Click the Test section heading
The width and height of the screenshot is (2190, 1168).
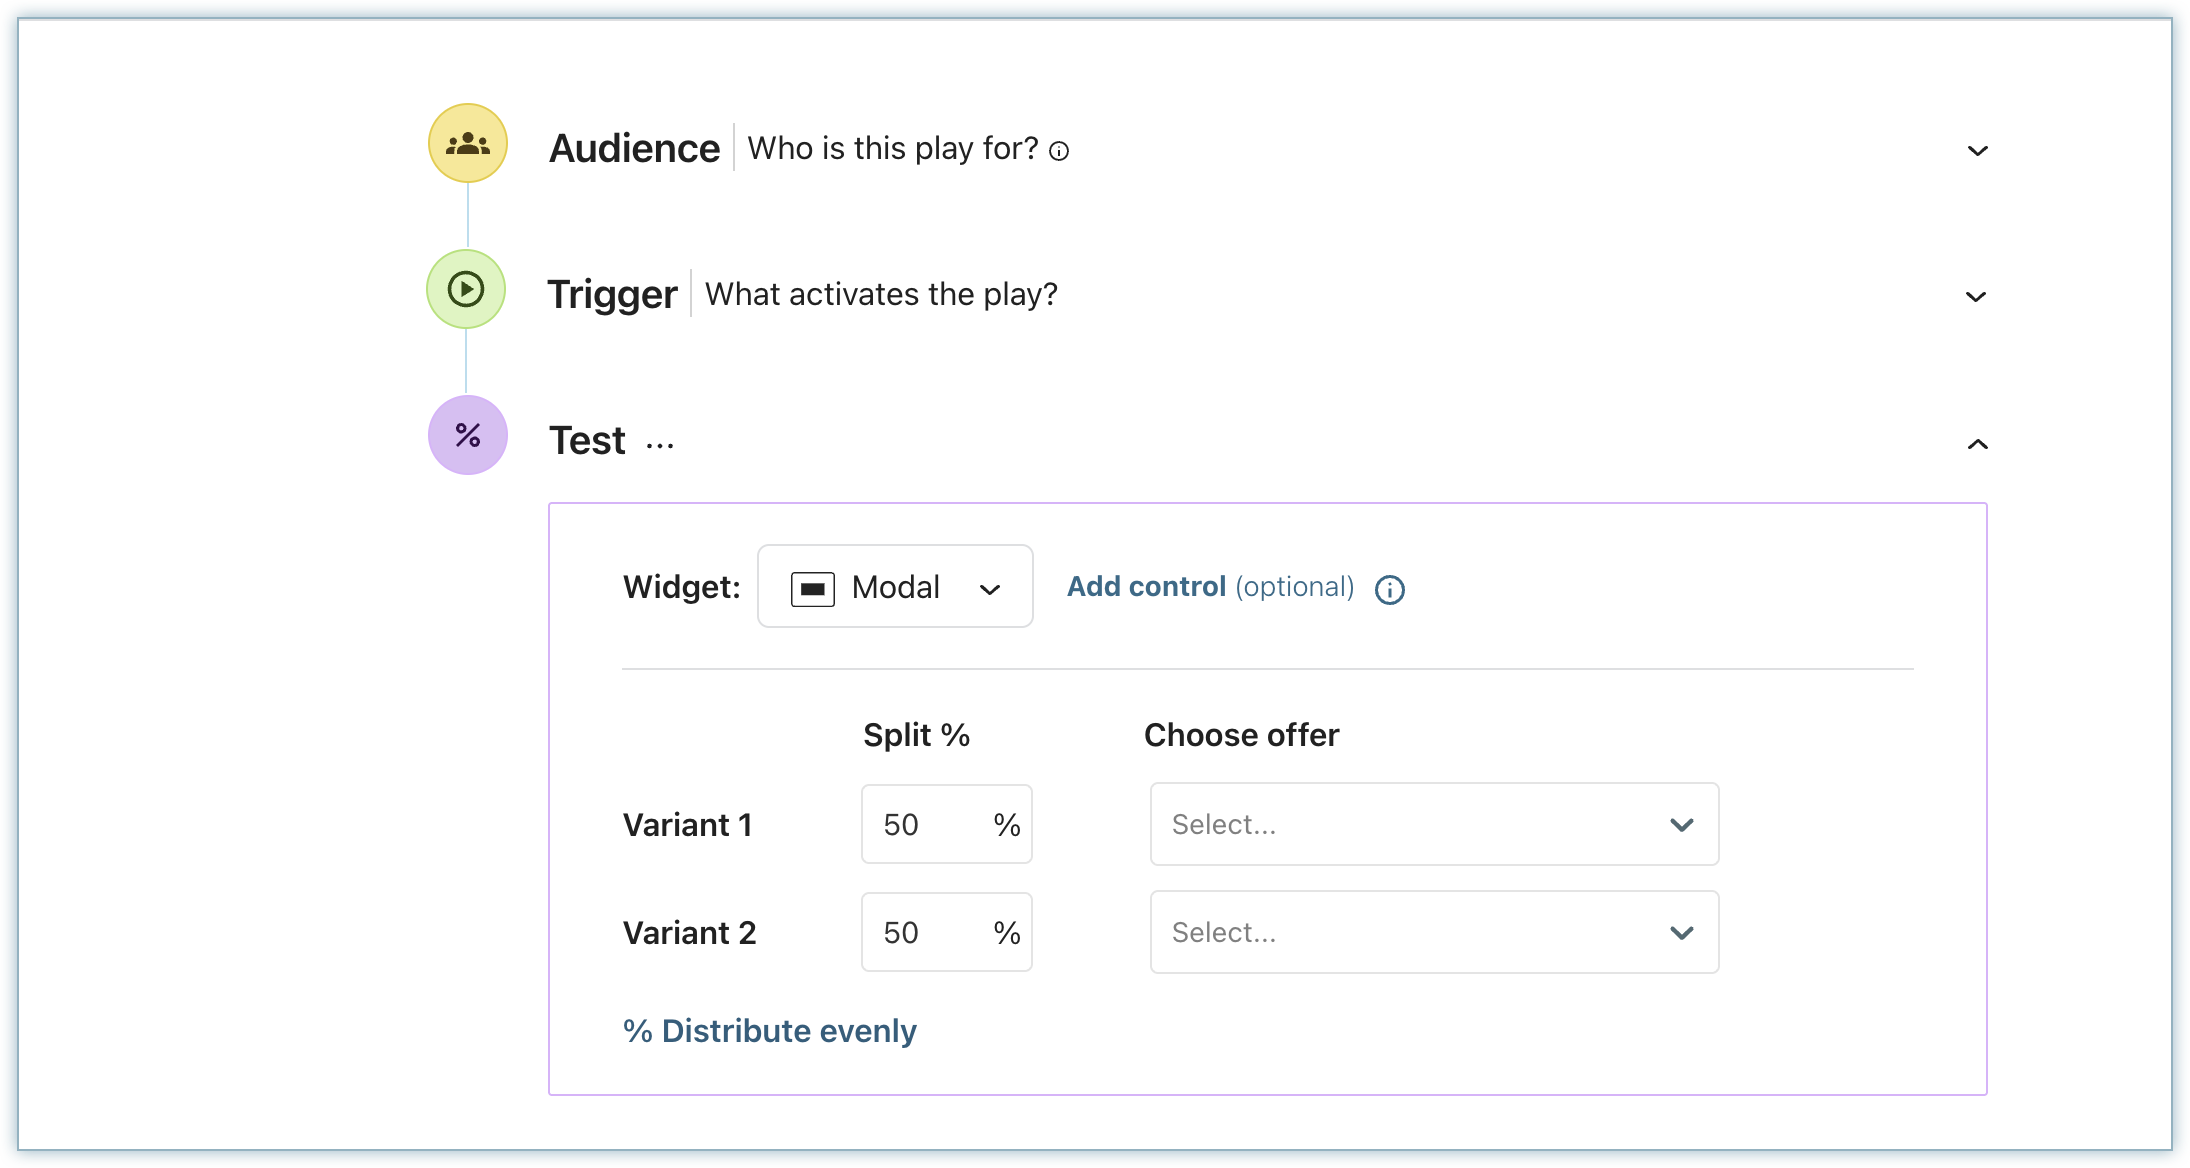point(587,440)
